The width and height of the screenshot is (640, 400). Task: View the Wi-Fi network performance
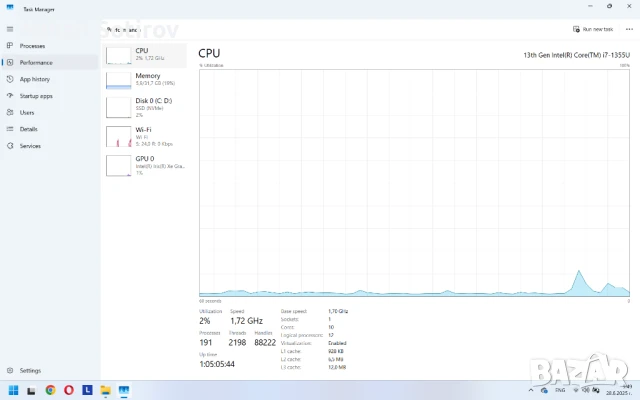coord(146,134)
